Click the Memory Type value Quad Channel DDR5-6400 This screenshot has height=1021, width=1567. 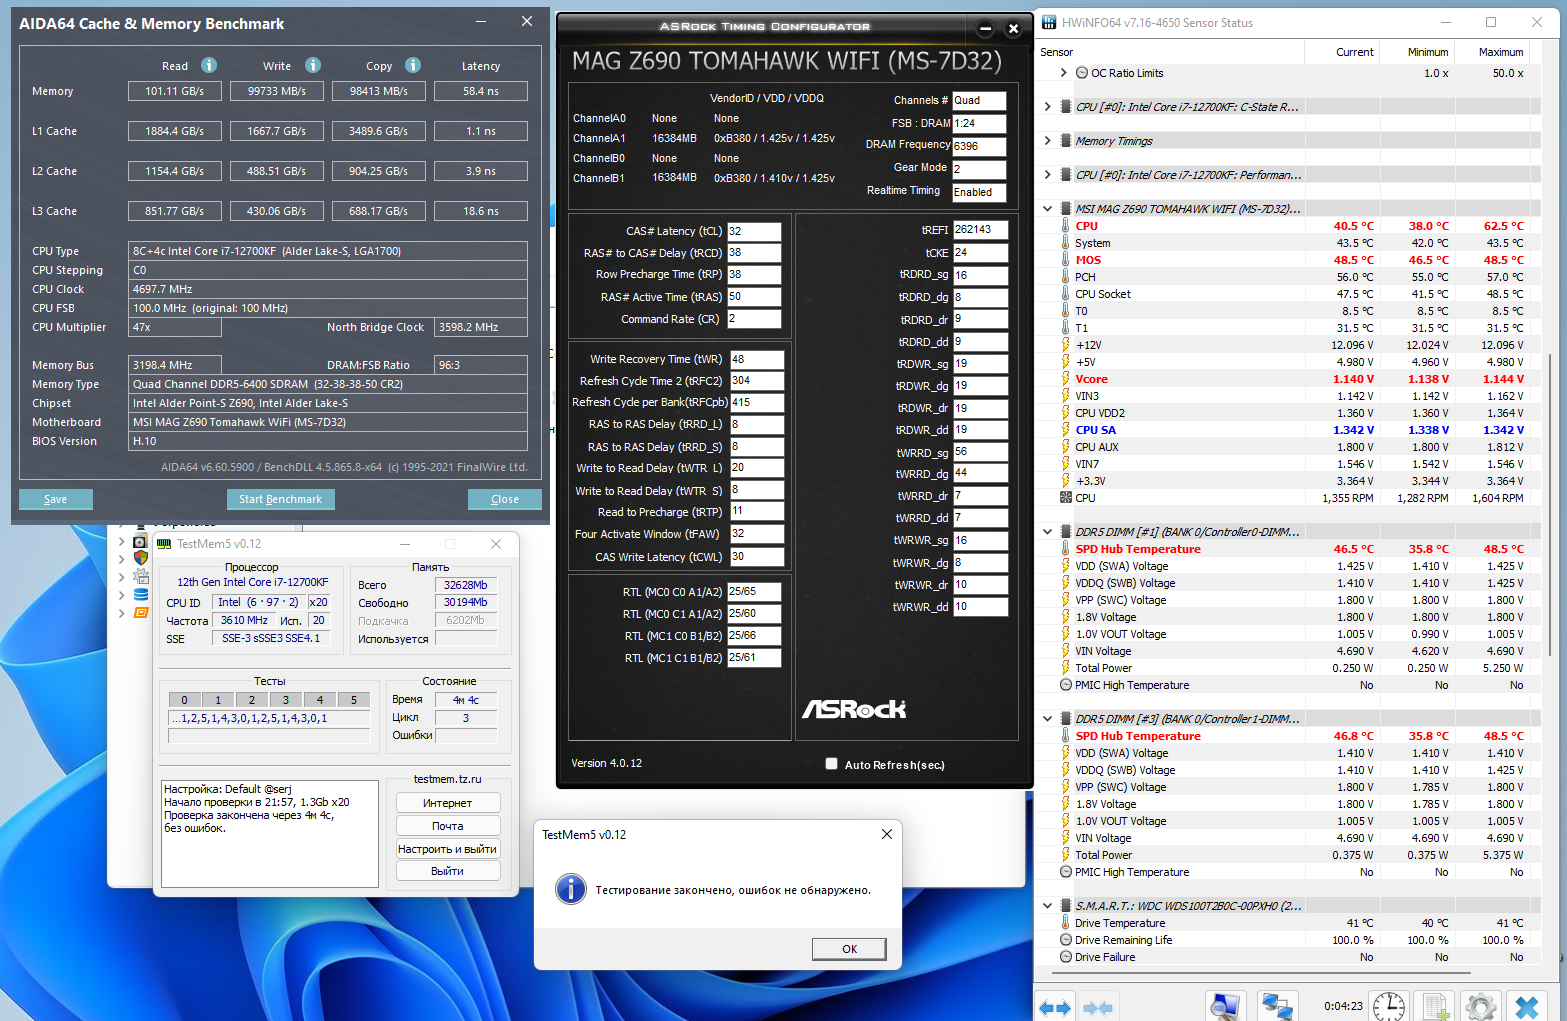(329, 384)
